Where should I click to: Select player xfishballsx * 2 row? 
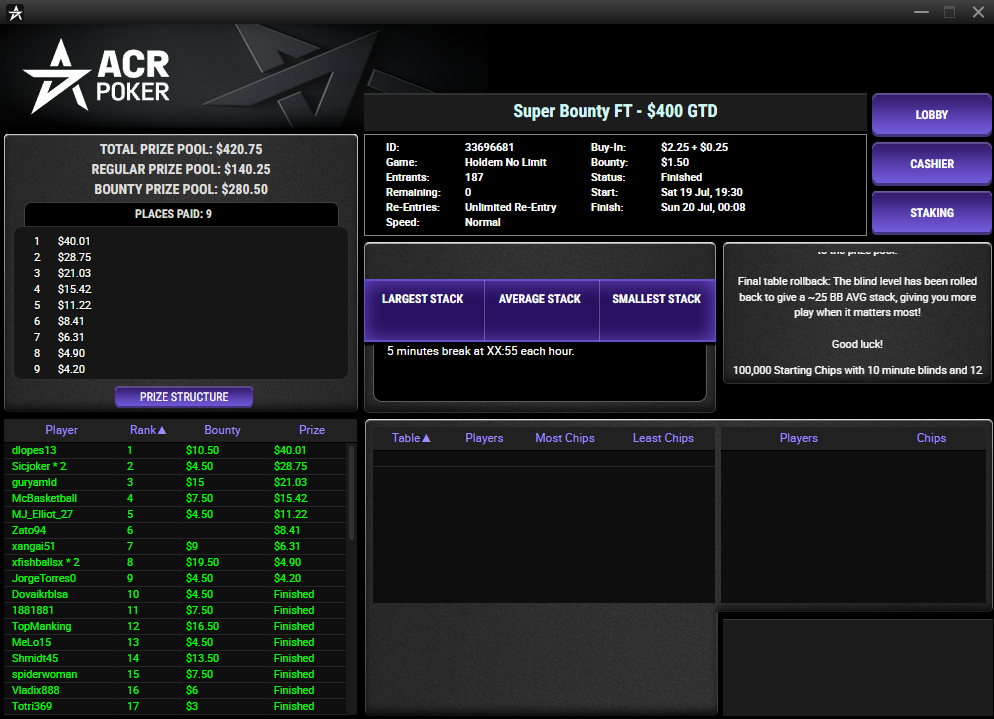pyautogui.click(x=176, y=562)
